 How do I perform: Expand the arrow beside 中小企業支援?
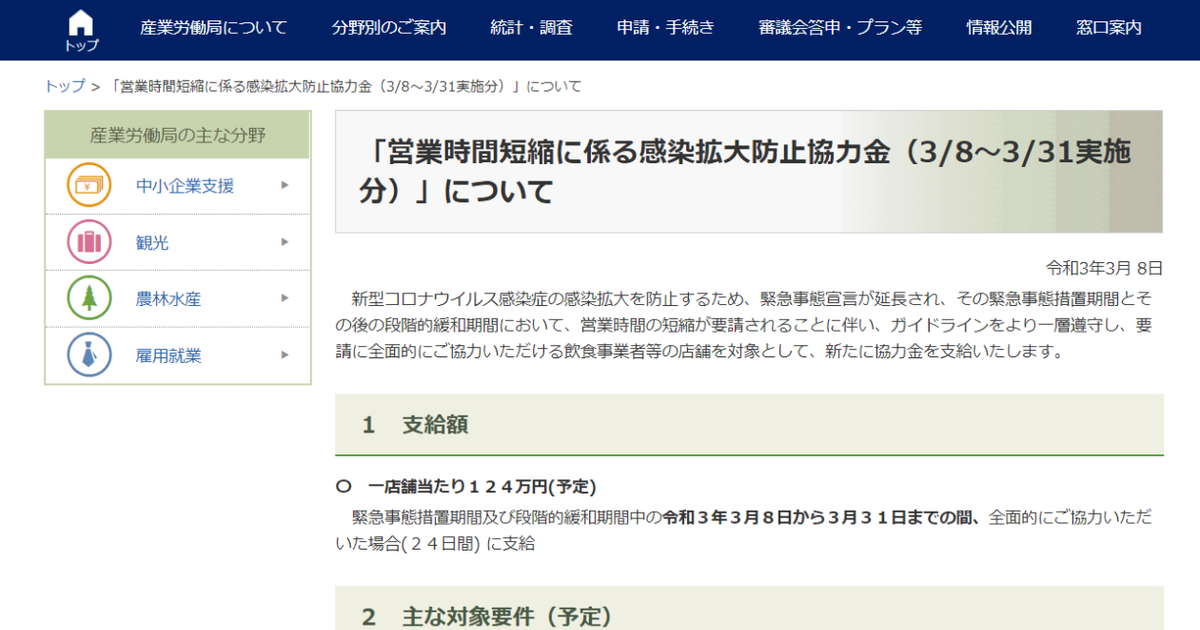coord(285,185)
